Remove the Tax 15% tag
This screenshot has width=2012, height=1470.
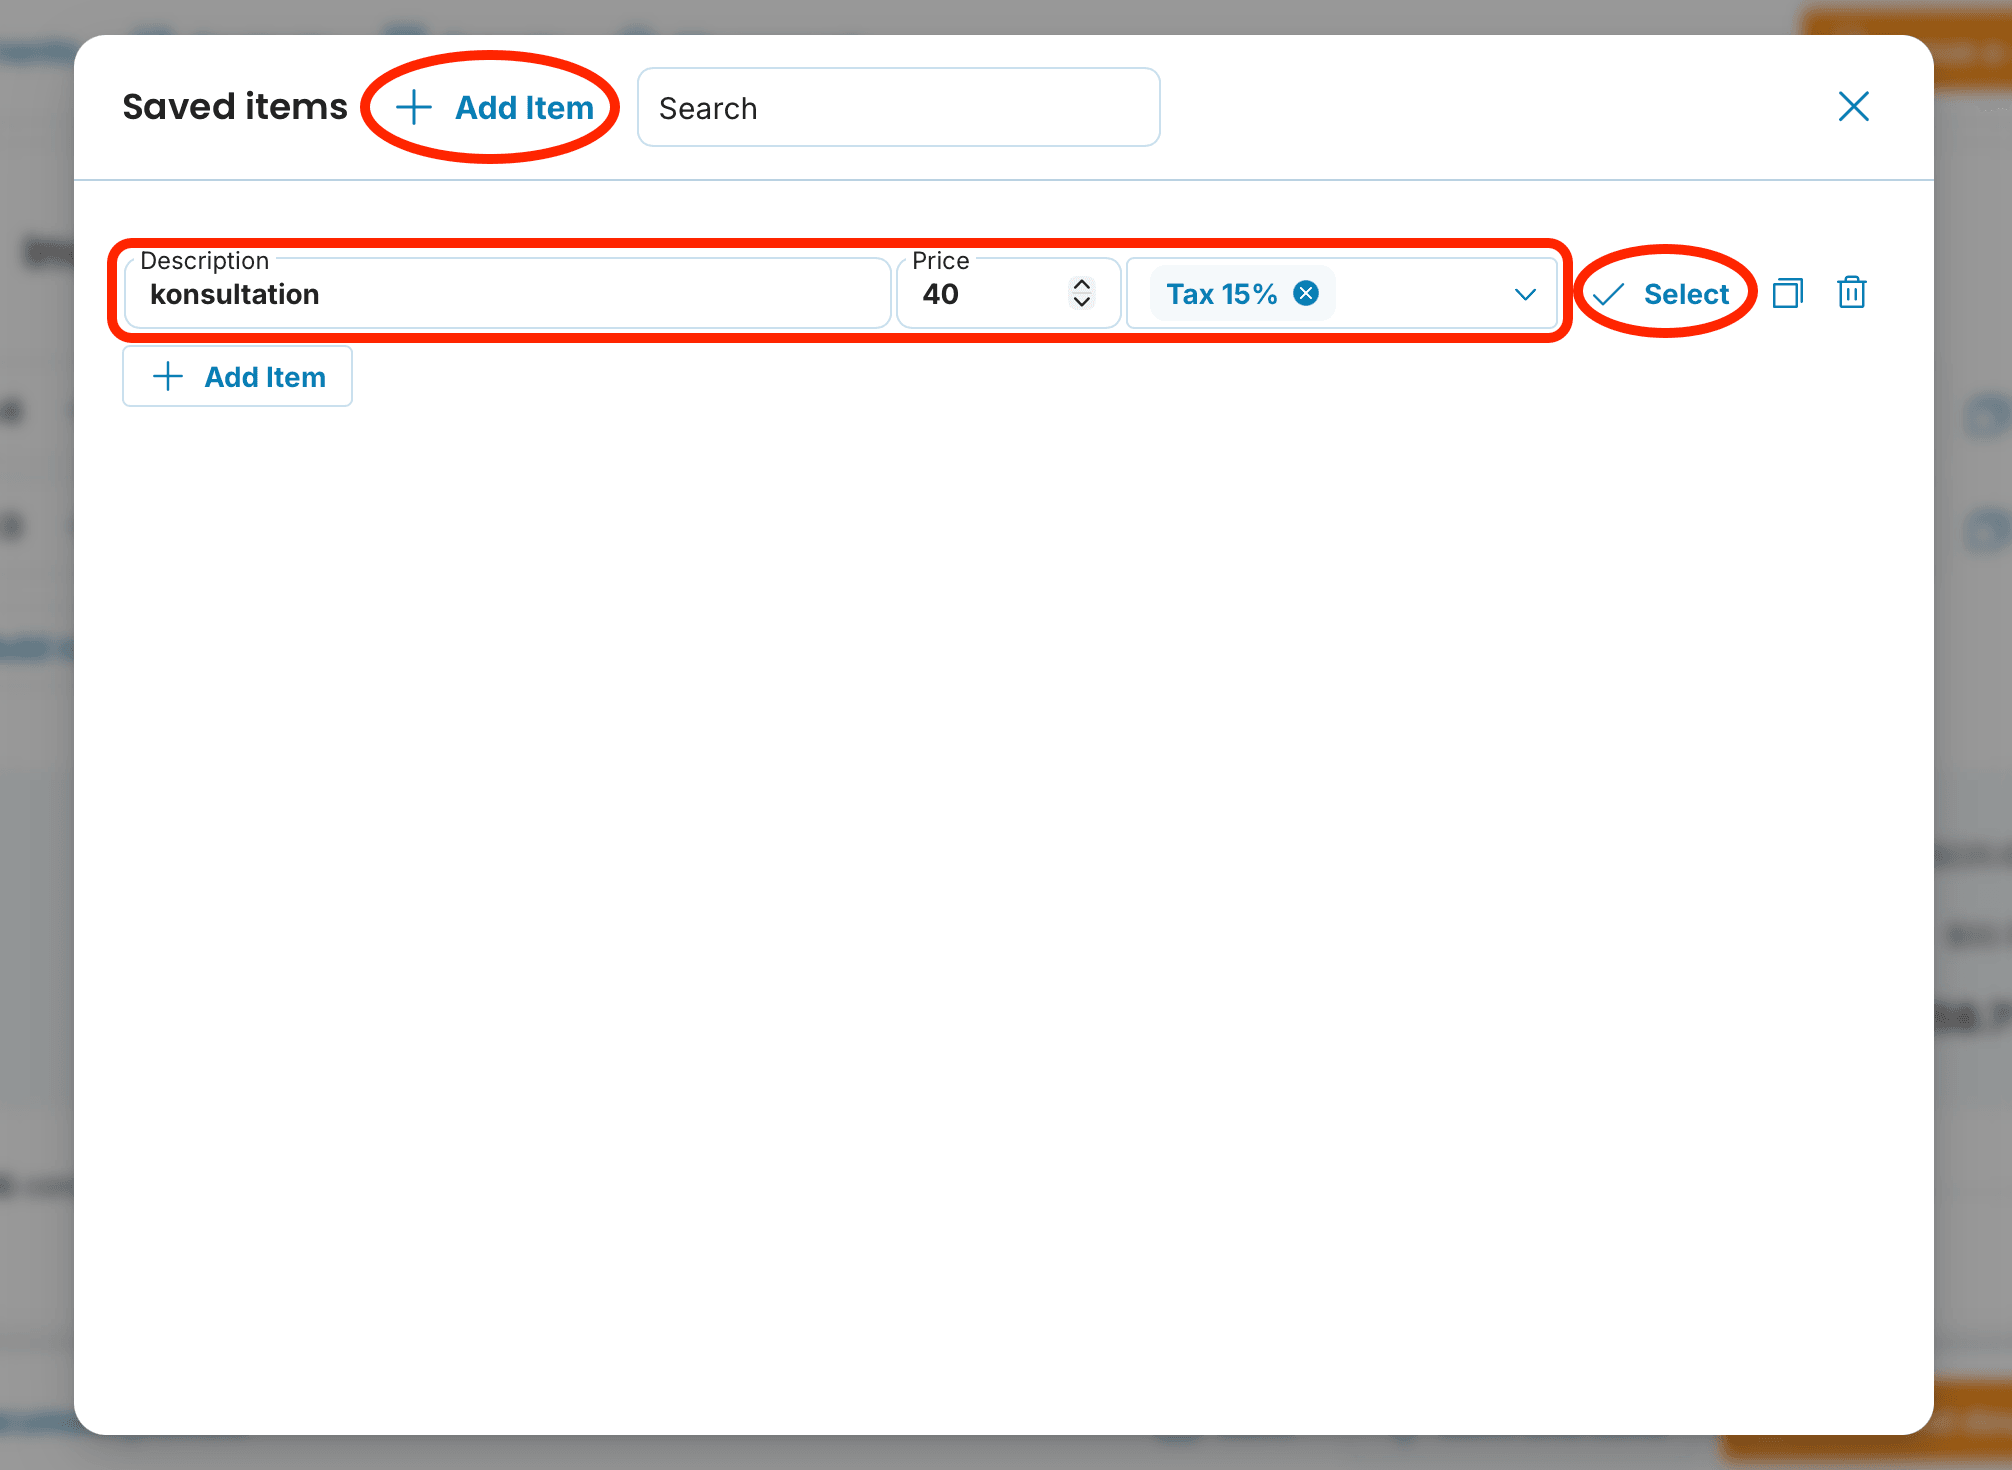point(1305,293)
